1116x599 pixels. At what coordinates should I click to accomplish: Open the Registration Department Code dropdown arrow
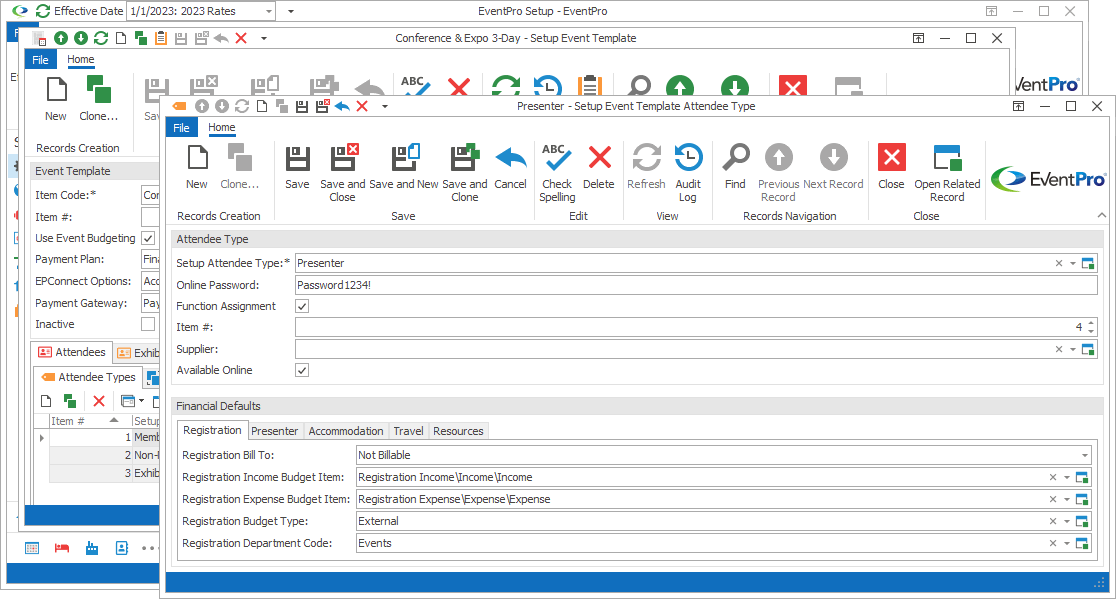(1067, 544)
